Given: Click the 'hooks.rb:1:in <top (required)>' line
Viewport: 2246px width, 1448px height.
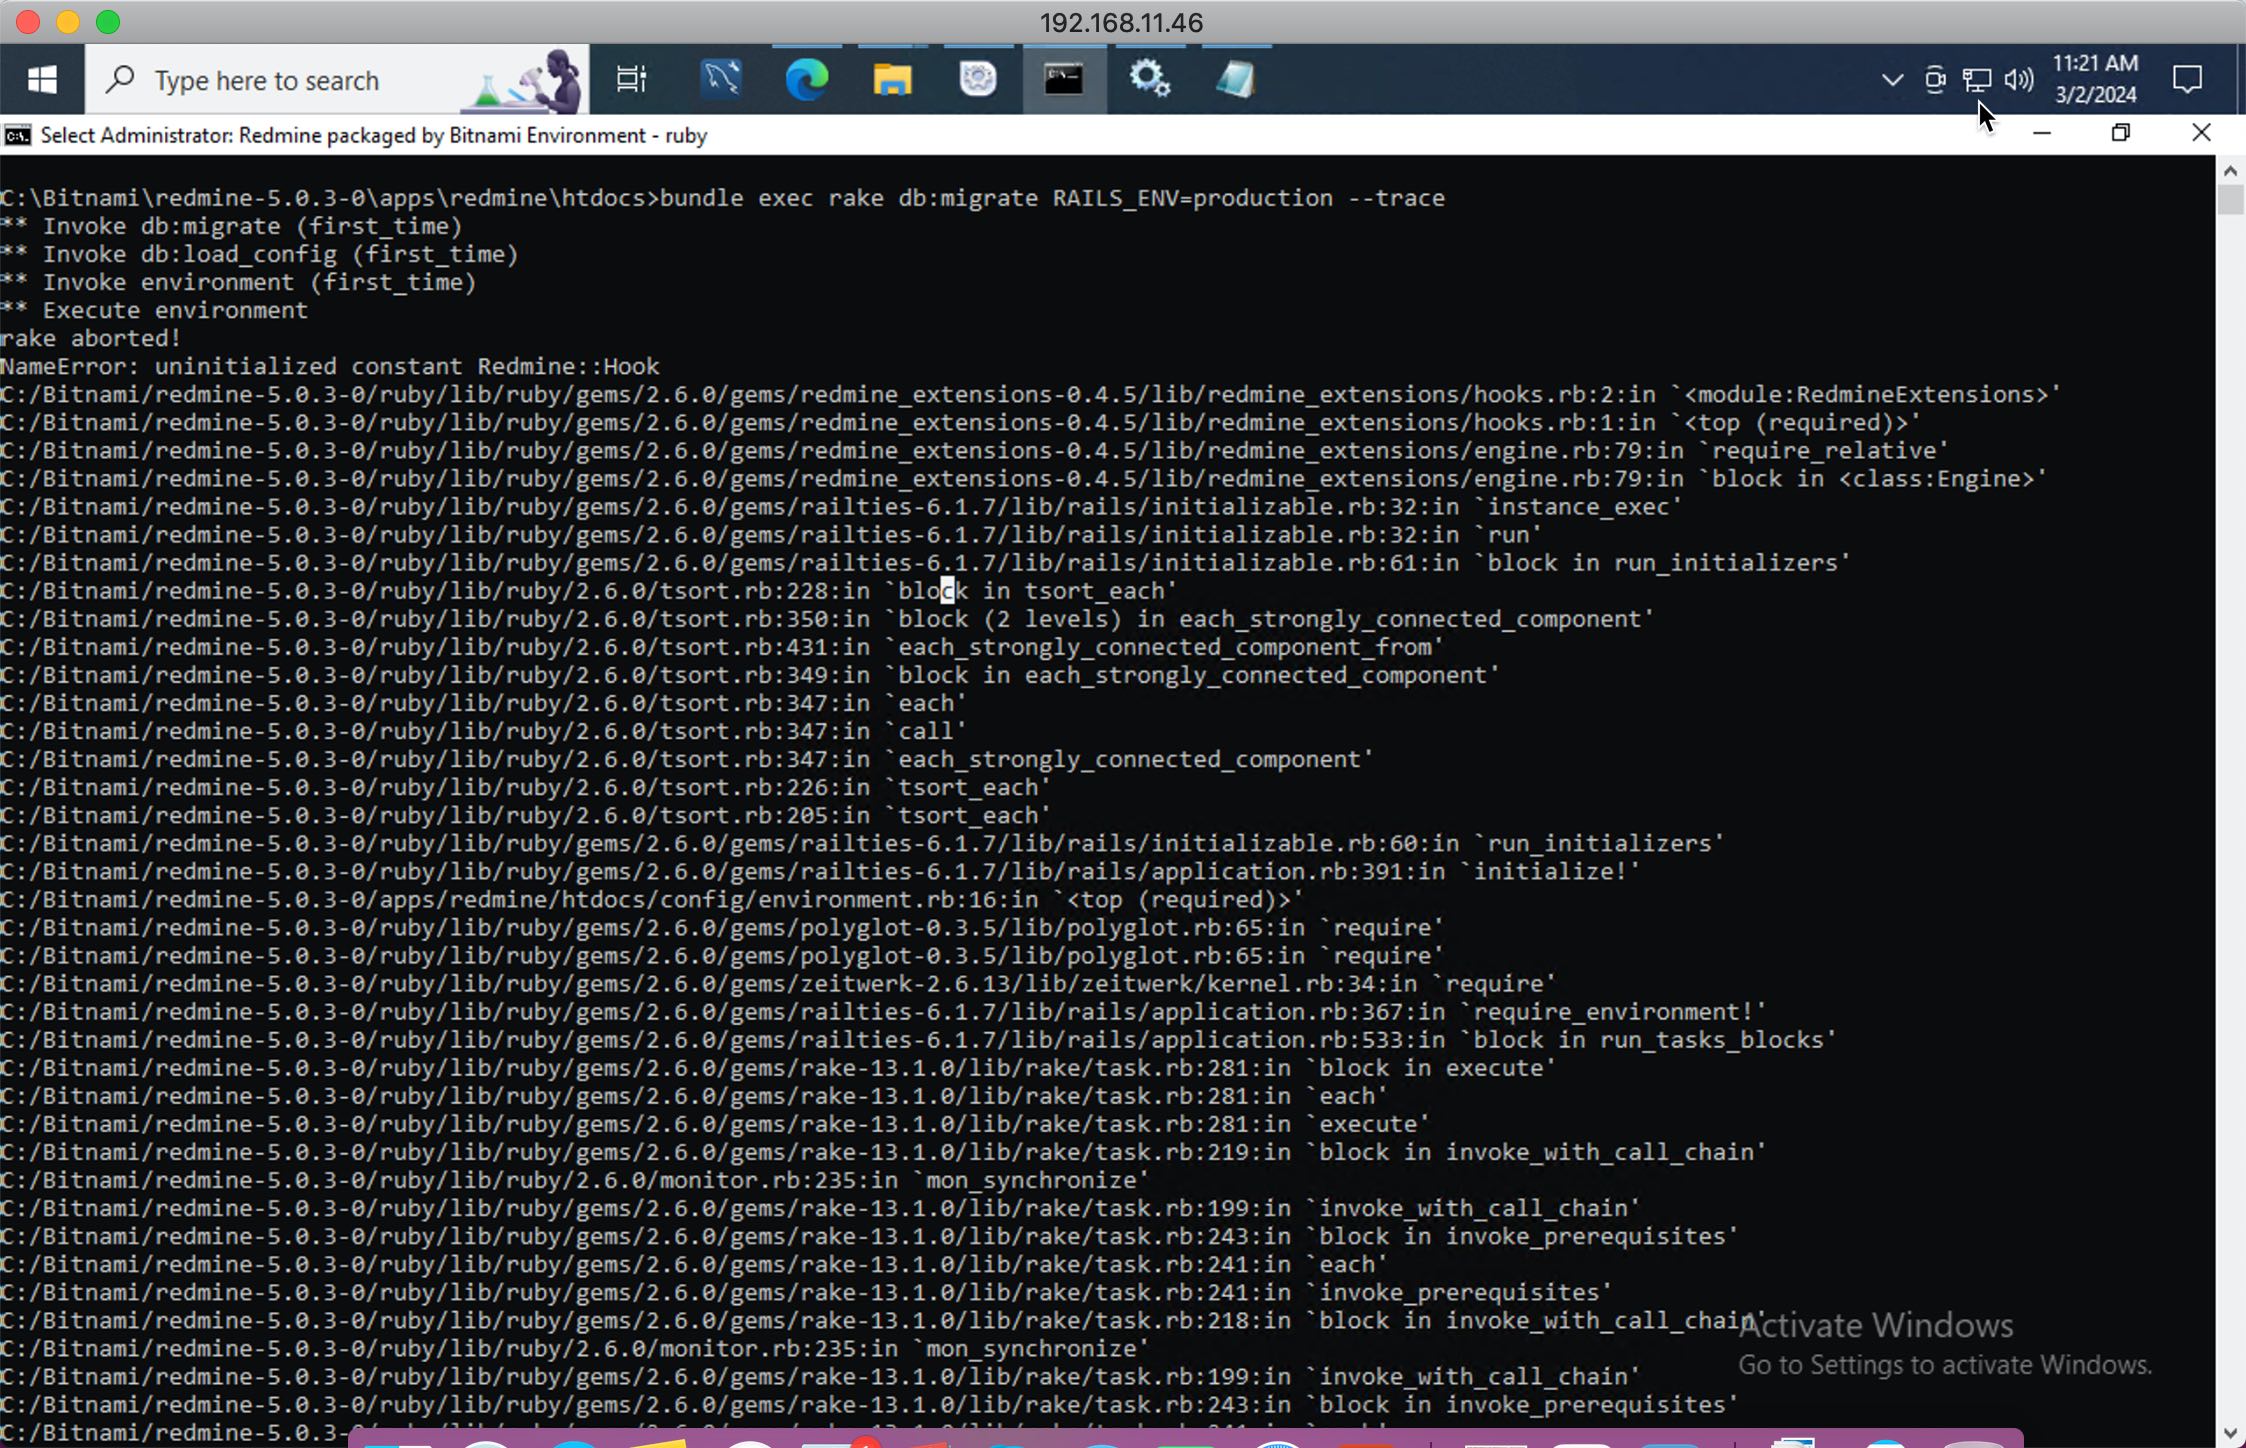Looking at the screenshot, I should tap(960, 422).
